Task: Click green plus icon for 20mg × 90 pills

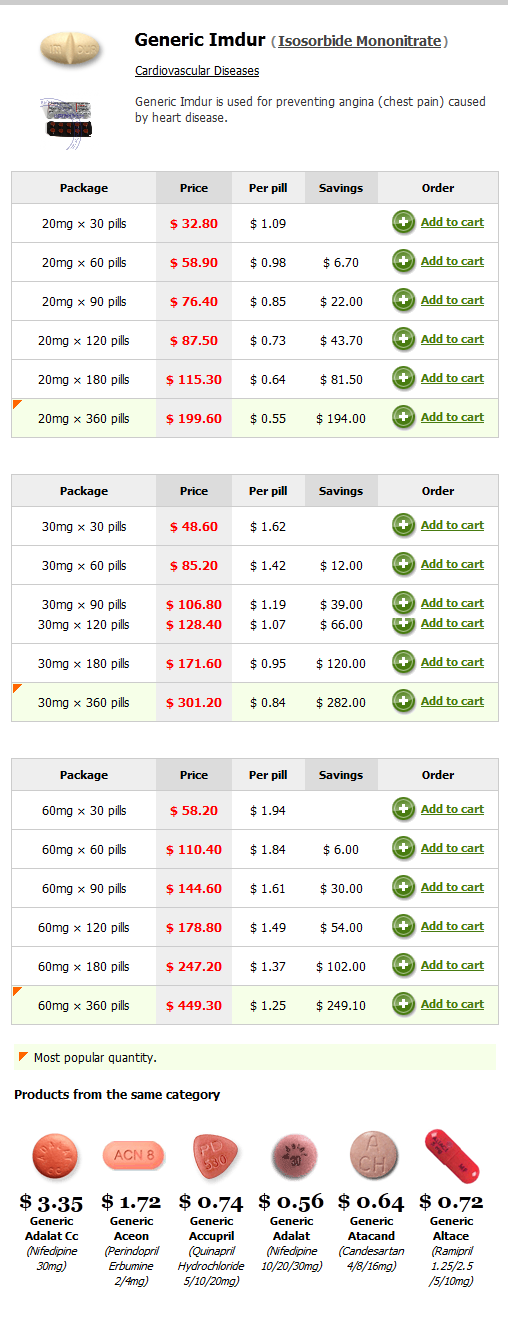Action: 404,300
